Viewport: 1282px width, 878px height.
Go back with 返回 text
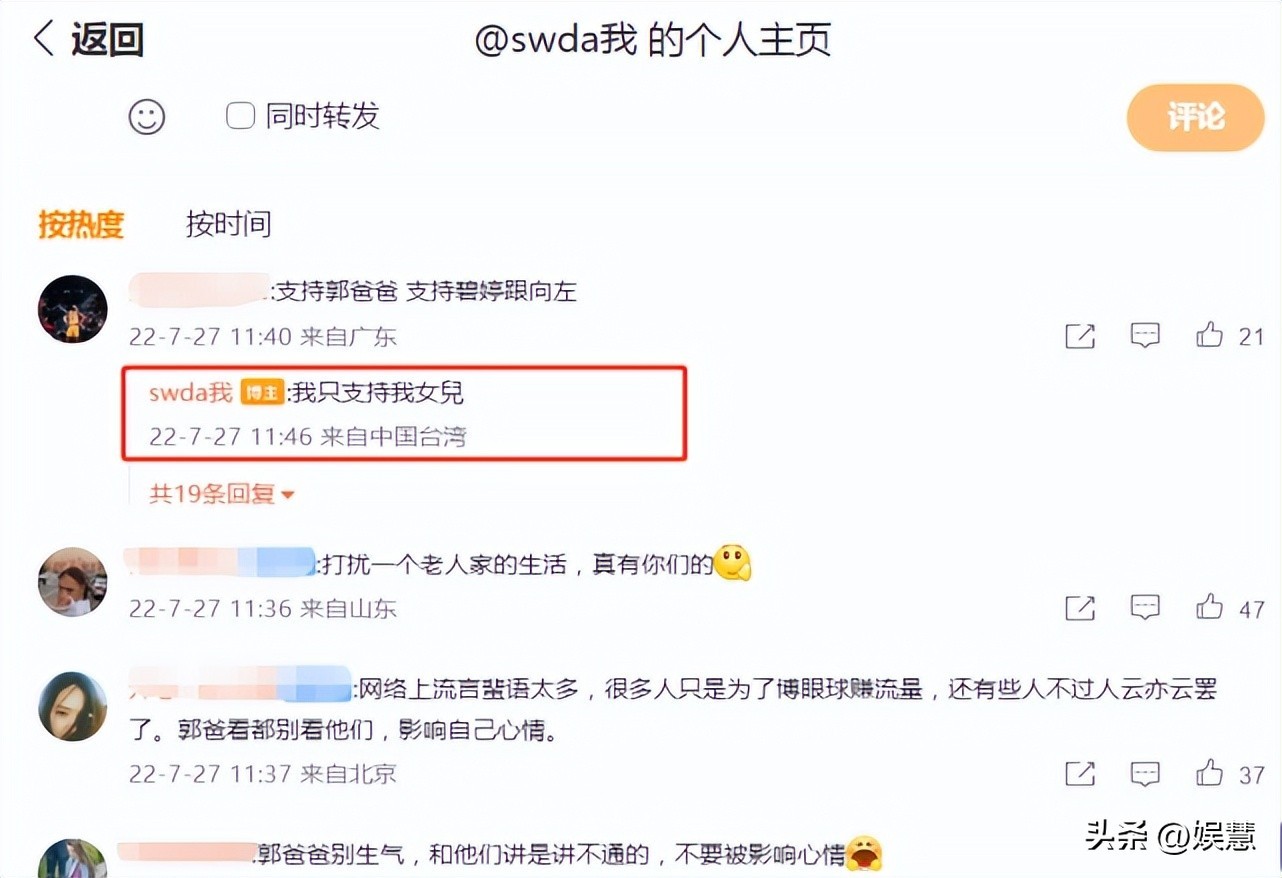(107, 40)
